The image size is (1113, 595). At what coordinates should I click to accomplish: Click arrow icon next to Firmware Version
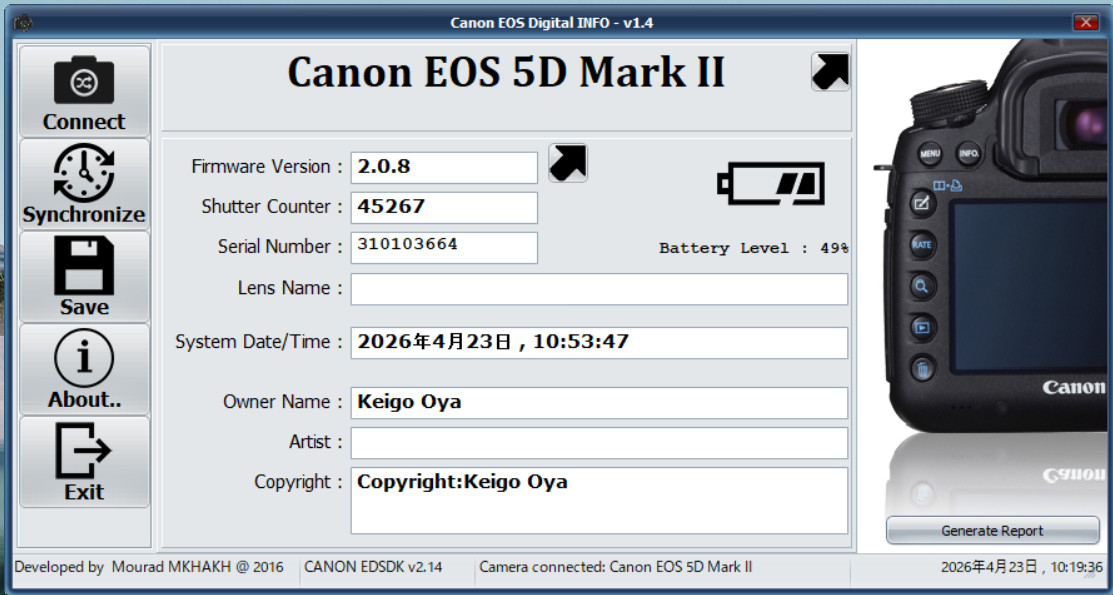point(568,163)
